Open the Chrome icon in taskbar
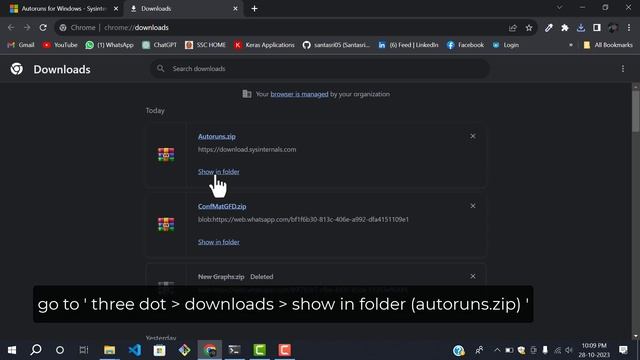Screen dimensions: 640x360 (x=210, y=350)
